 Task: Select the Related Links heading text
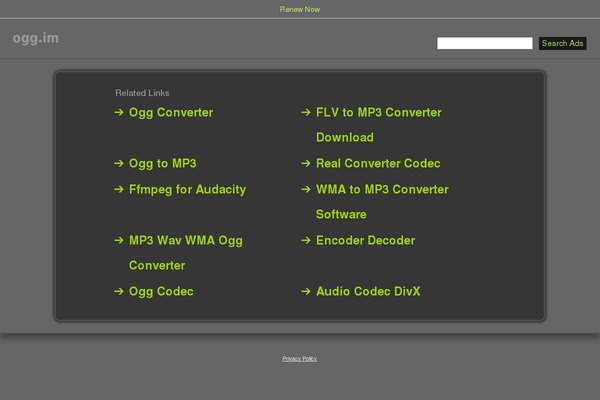(142, 93)
